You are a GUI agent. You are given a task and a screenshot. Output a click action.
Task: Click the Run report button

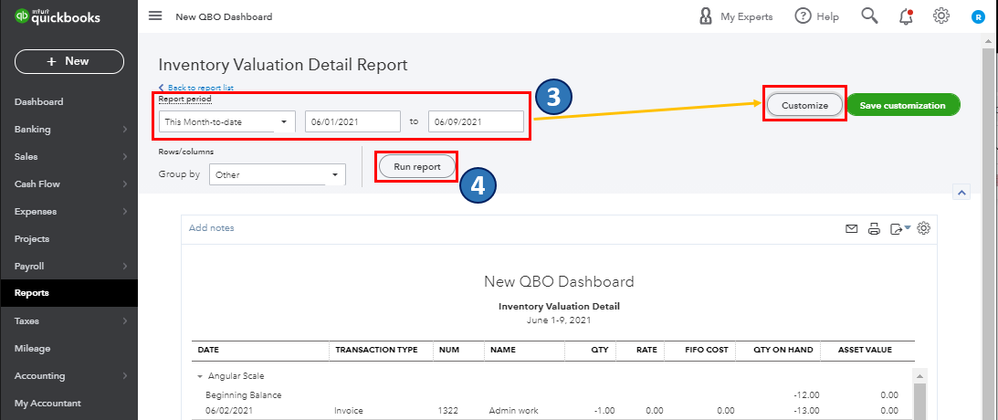[x=417, y=167]
